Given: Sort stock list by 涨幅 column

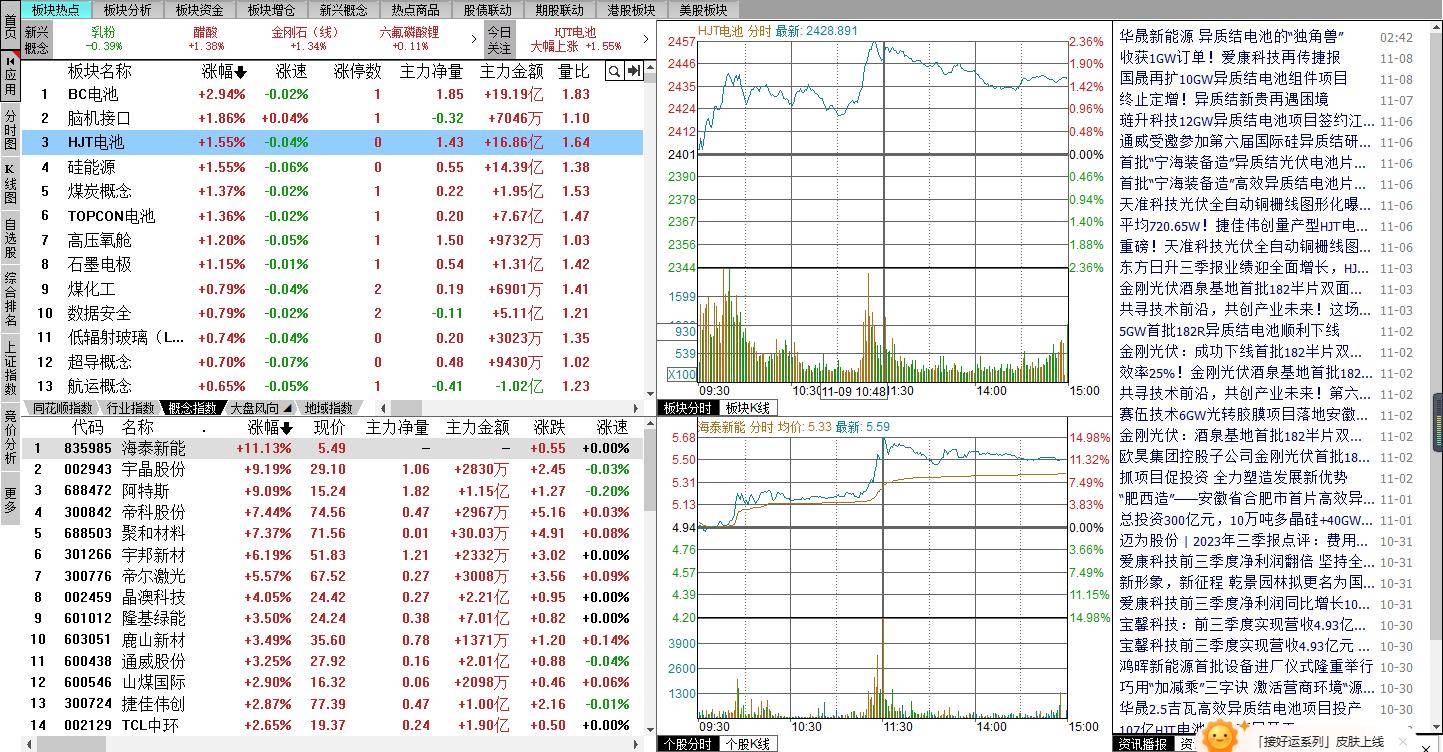Looking at the screenshot, I should point(270,428).
